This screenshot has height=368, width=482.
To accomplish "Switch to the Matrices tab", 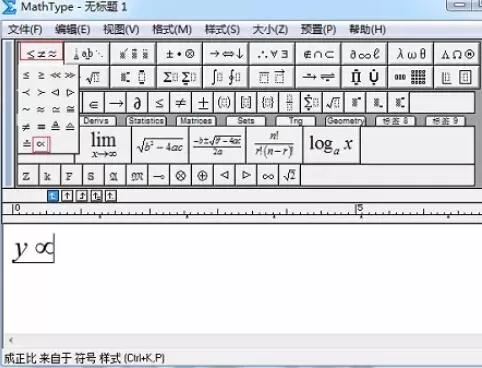I will [x=196, y=121].
